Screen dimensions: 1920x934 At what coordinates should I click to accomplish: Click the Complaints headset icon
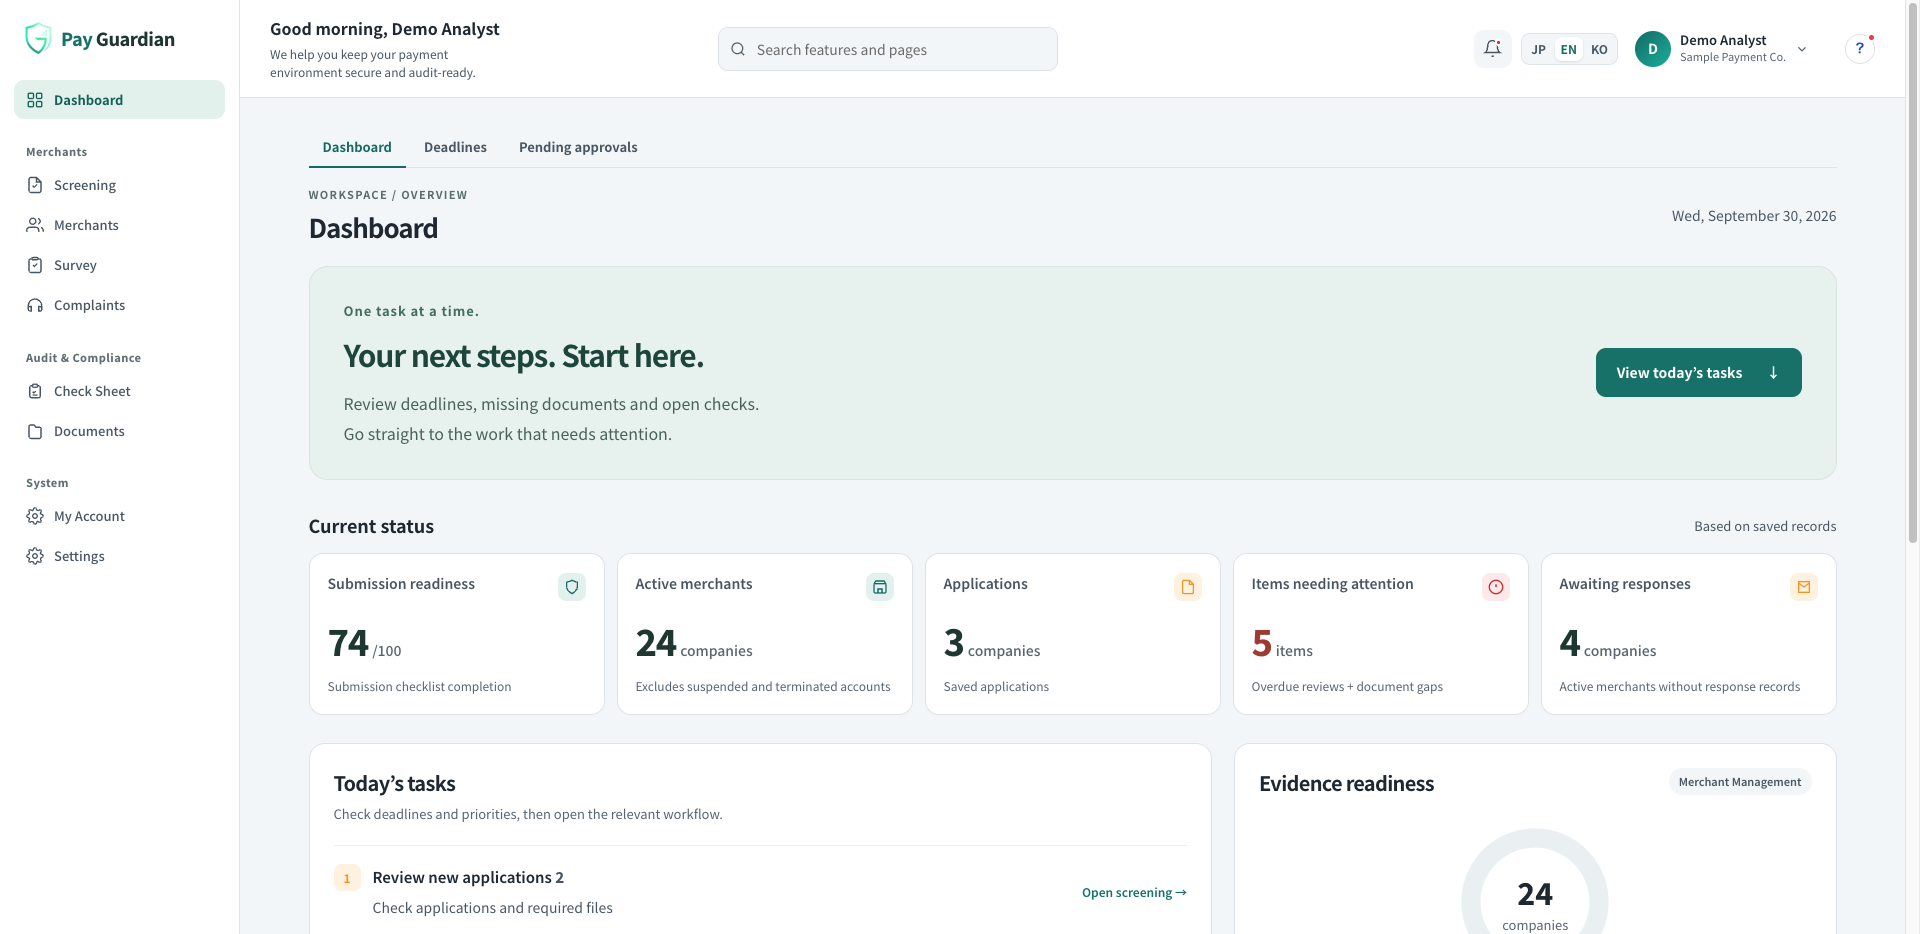(35, 305)
